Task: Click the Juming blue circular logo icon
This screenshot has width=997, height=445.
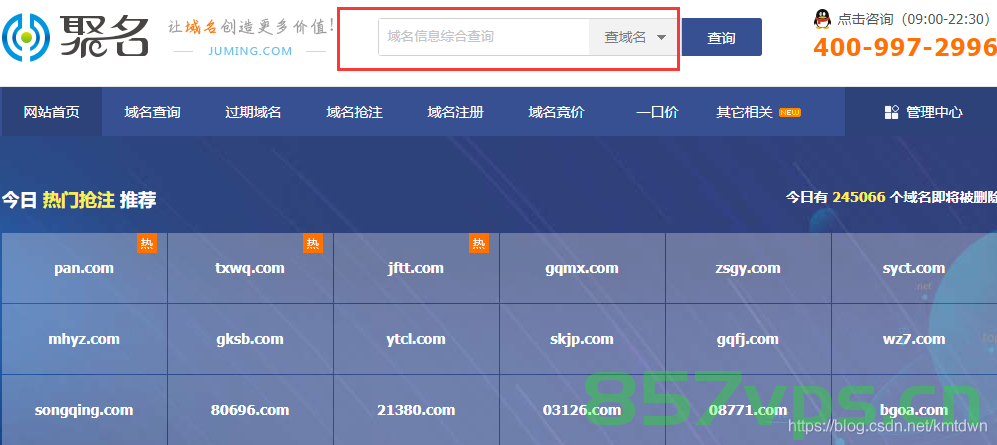Action: click(x=25, y=38)
